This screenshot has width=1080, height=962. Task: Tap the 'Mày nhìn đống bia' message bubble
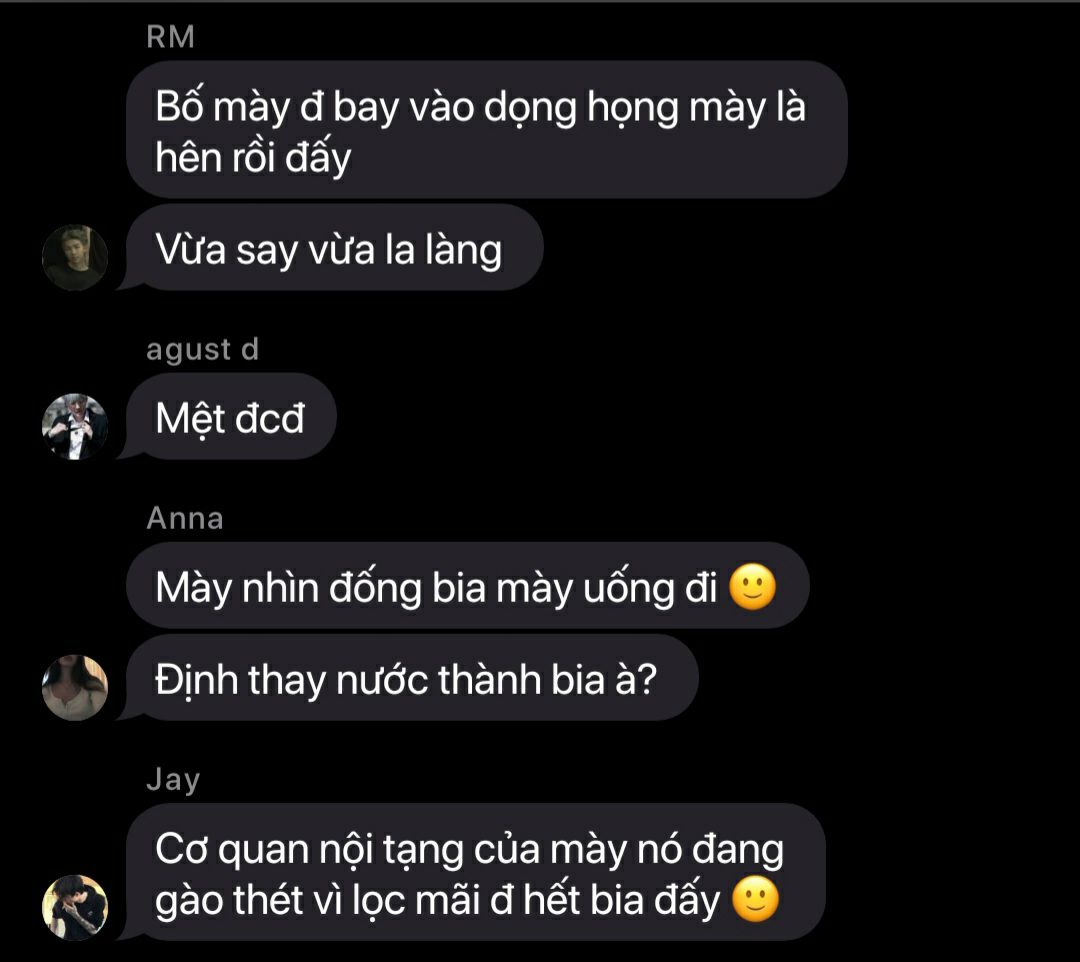(x=468, y=585)
